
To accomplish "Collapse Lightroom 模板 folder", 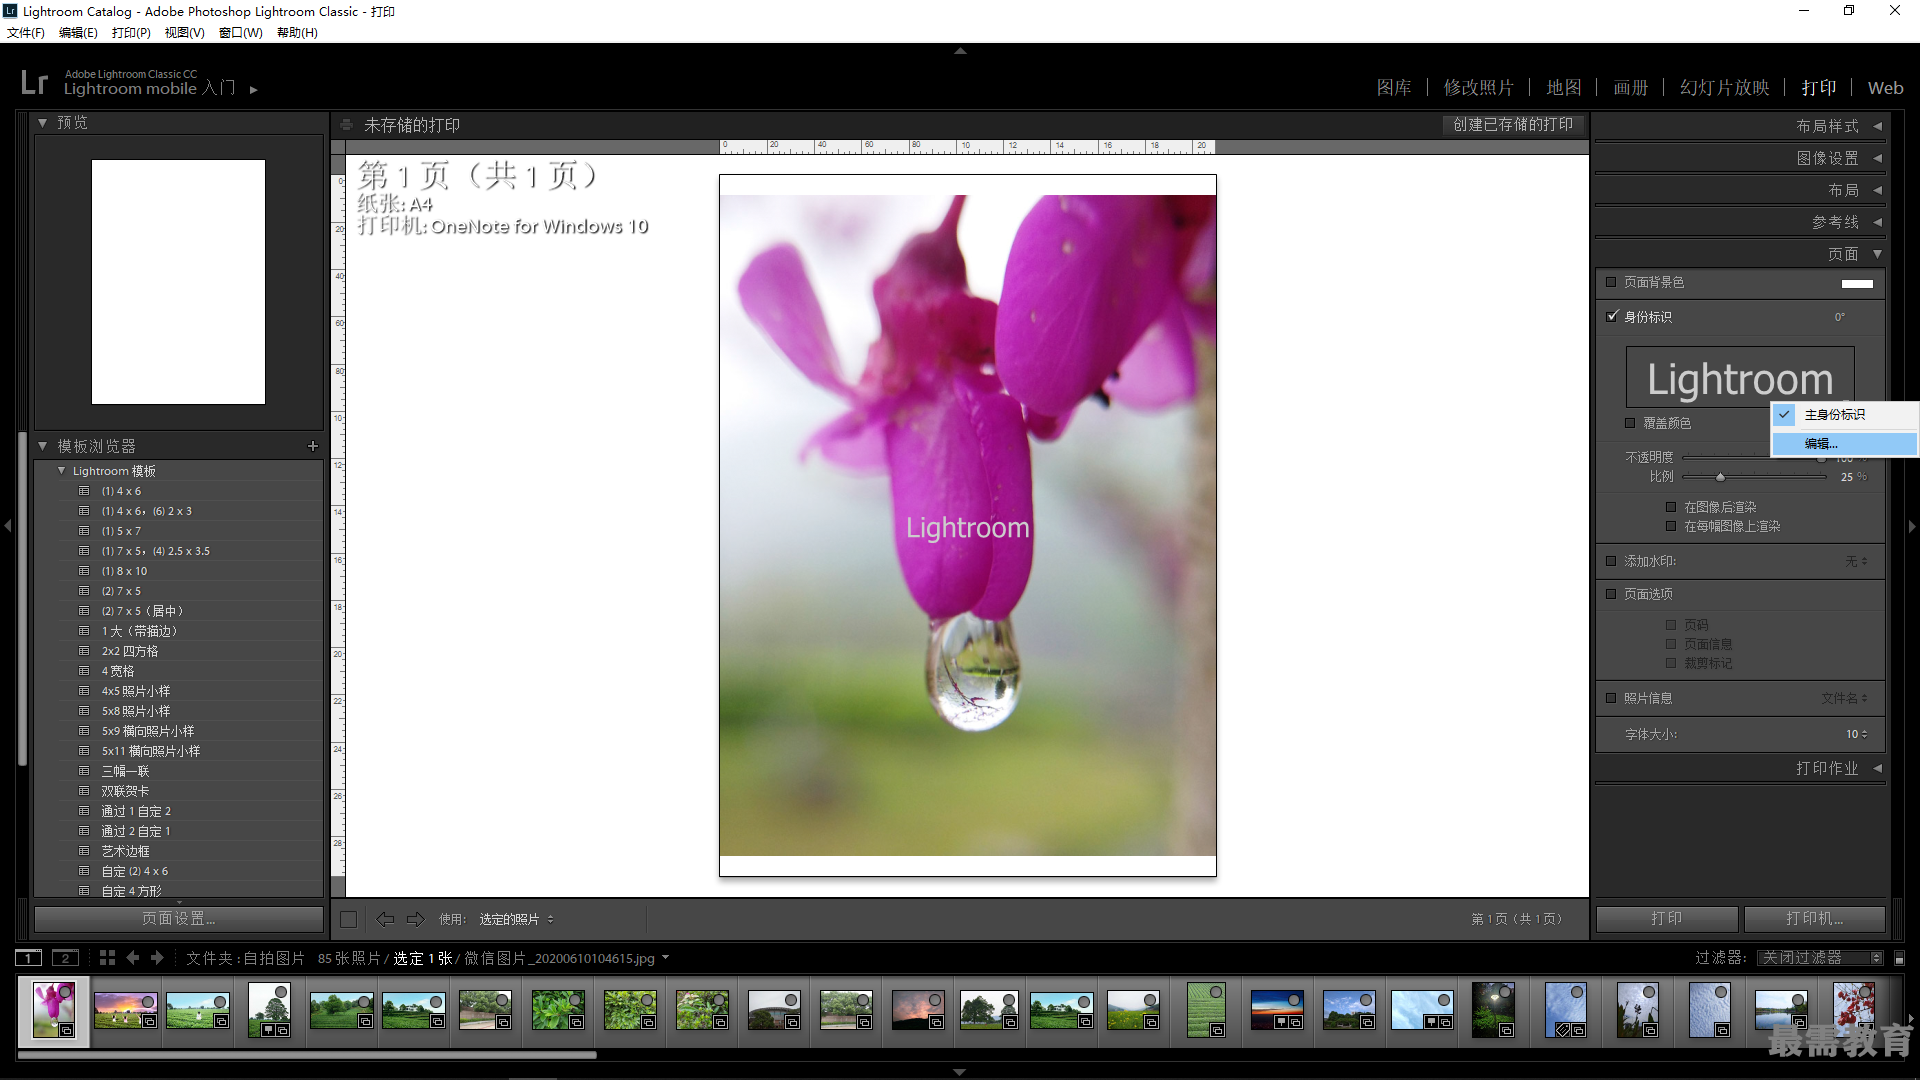I will tap(62, 471).
